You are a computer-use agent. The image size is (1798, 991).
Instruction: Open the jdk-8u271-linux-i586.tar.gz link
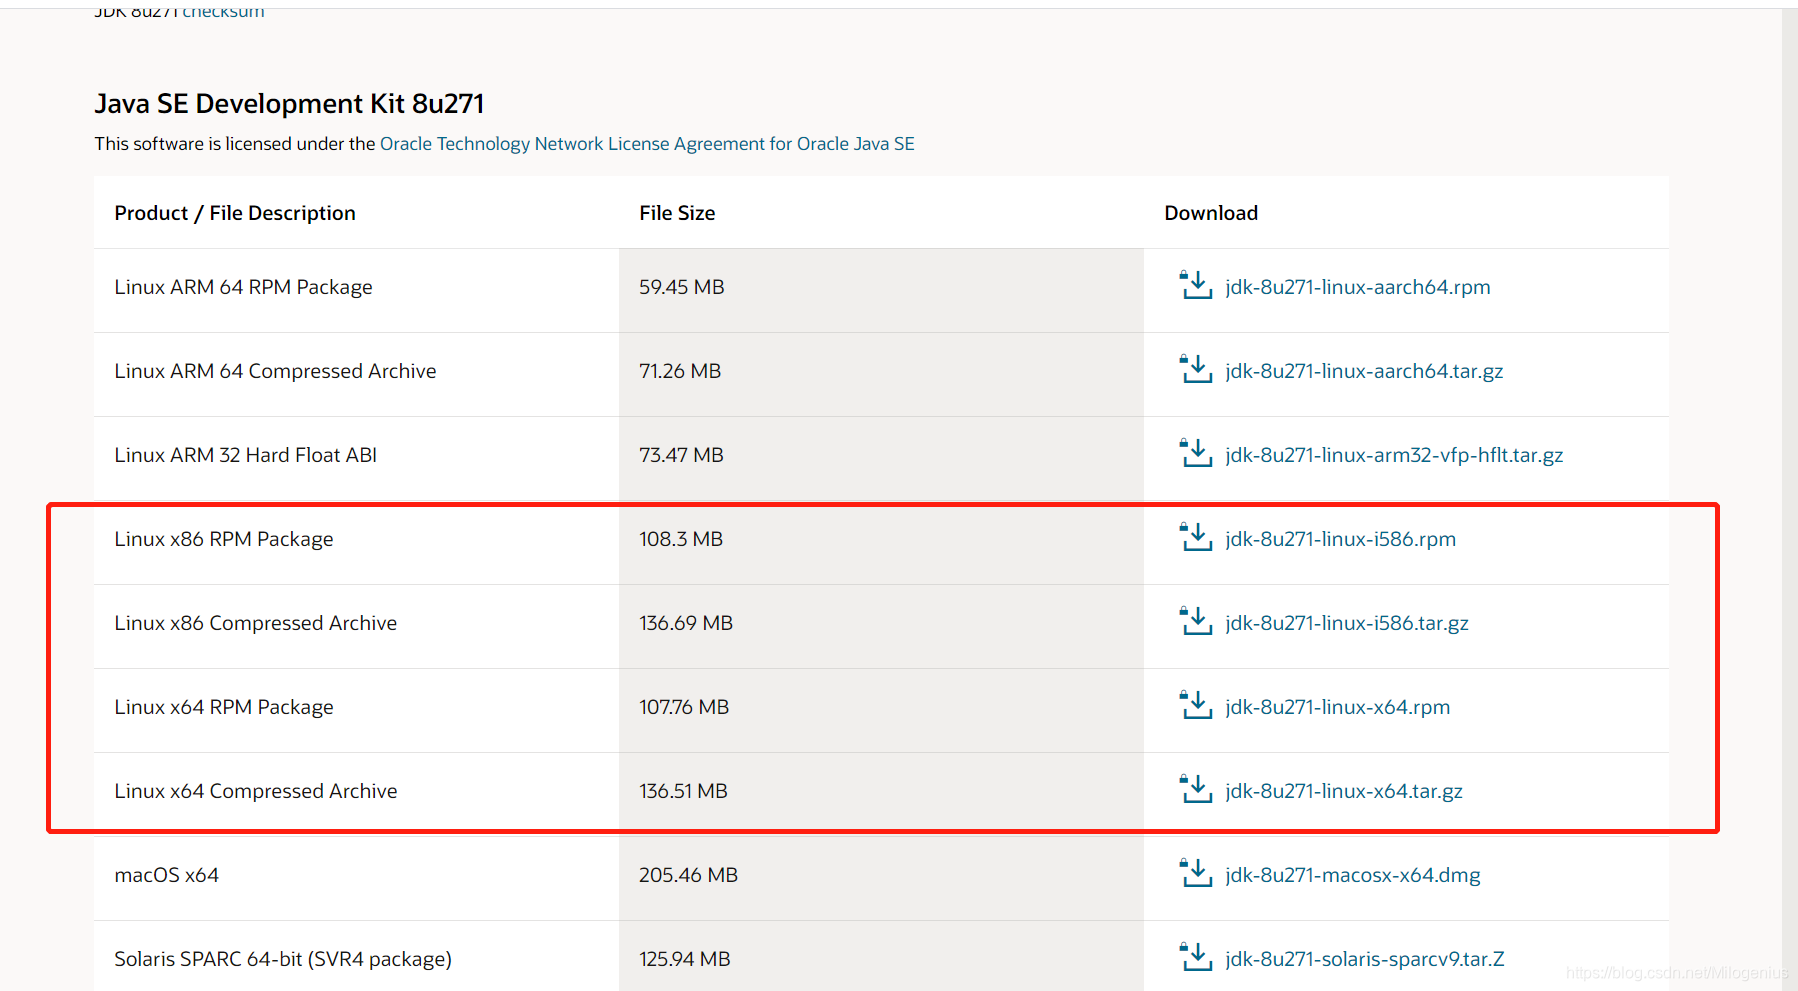click(1347, 623)
